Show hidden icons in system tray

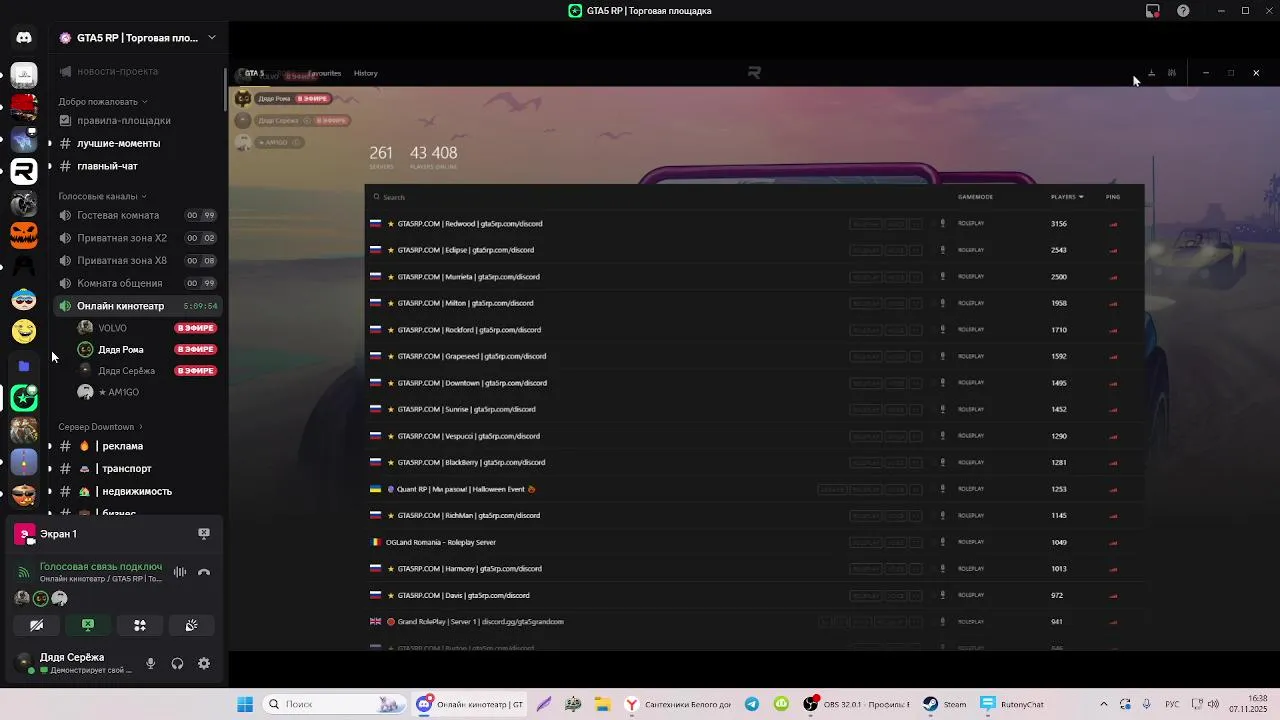[1104, 704]
